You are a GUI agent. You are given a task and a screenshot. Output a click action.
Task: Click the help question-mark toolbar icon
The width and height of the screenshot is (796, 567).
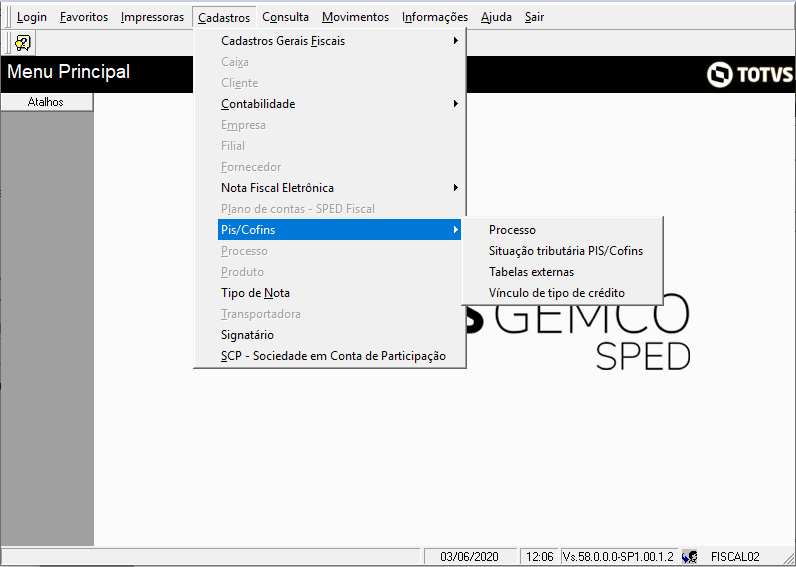pos(23,43)
